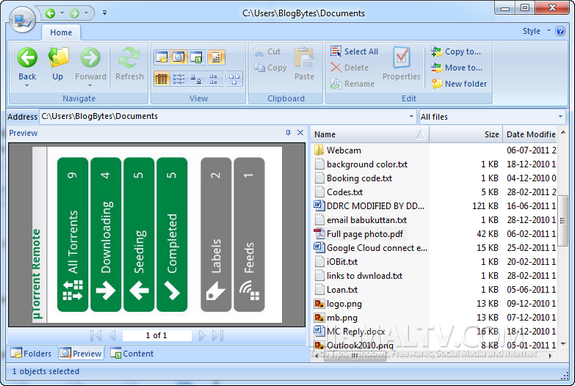Open Customize Quick Access Toolbar dropdown
Screen dimensions: 575x386
tap(105, 13)
